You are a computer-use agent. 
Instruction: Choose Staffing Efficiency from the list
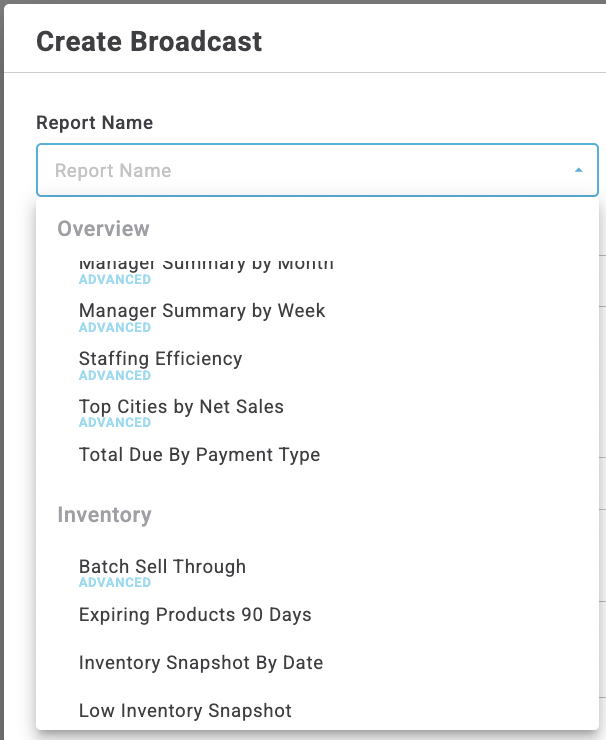coord(160,359)
